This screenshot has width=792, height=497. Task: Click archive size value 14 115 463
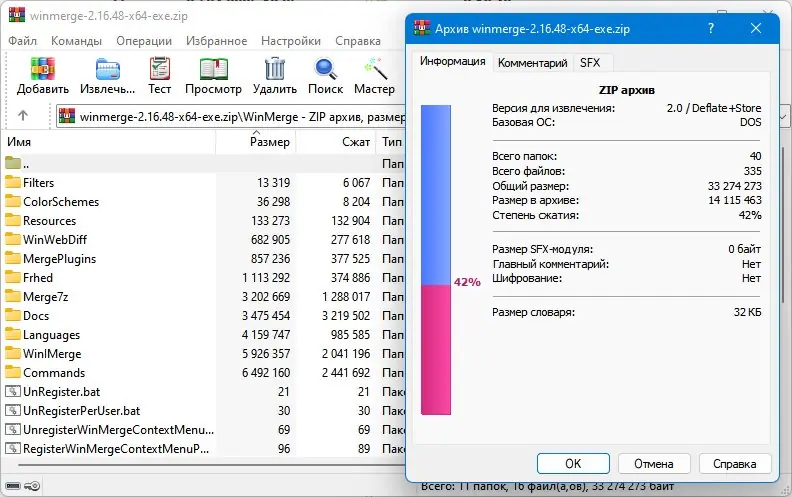734,200
